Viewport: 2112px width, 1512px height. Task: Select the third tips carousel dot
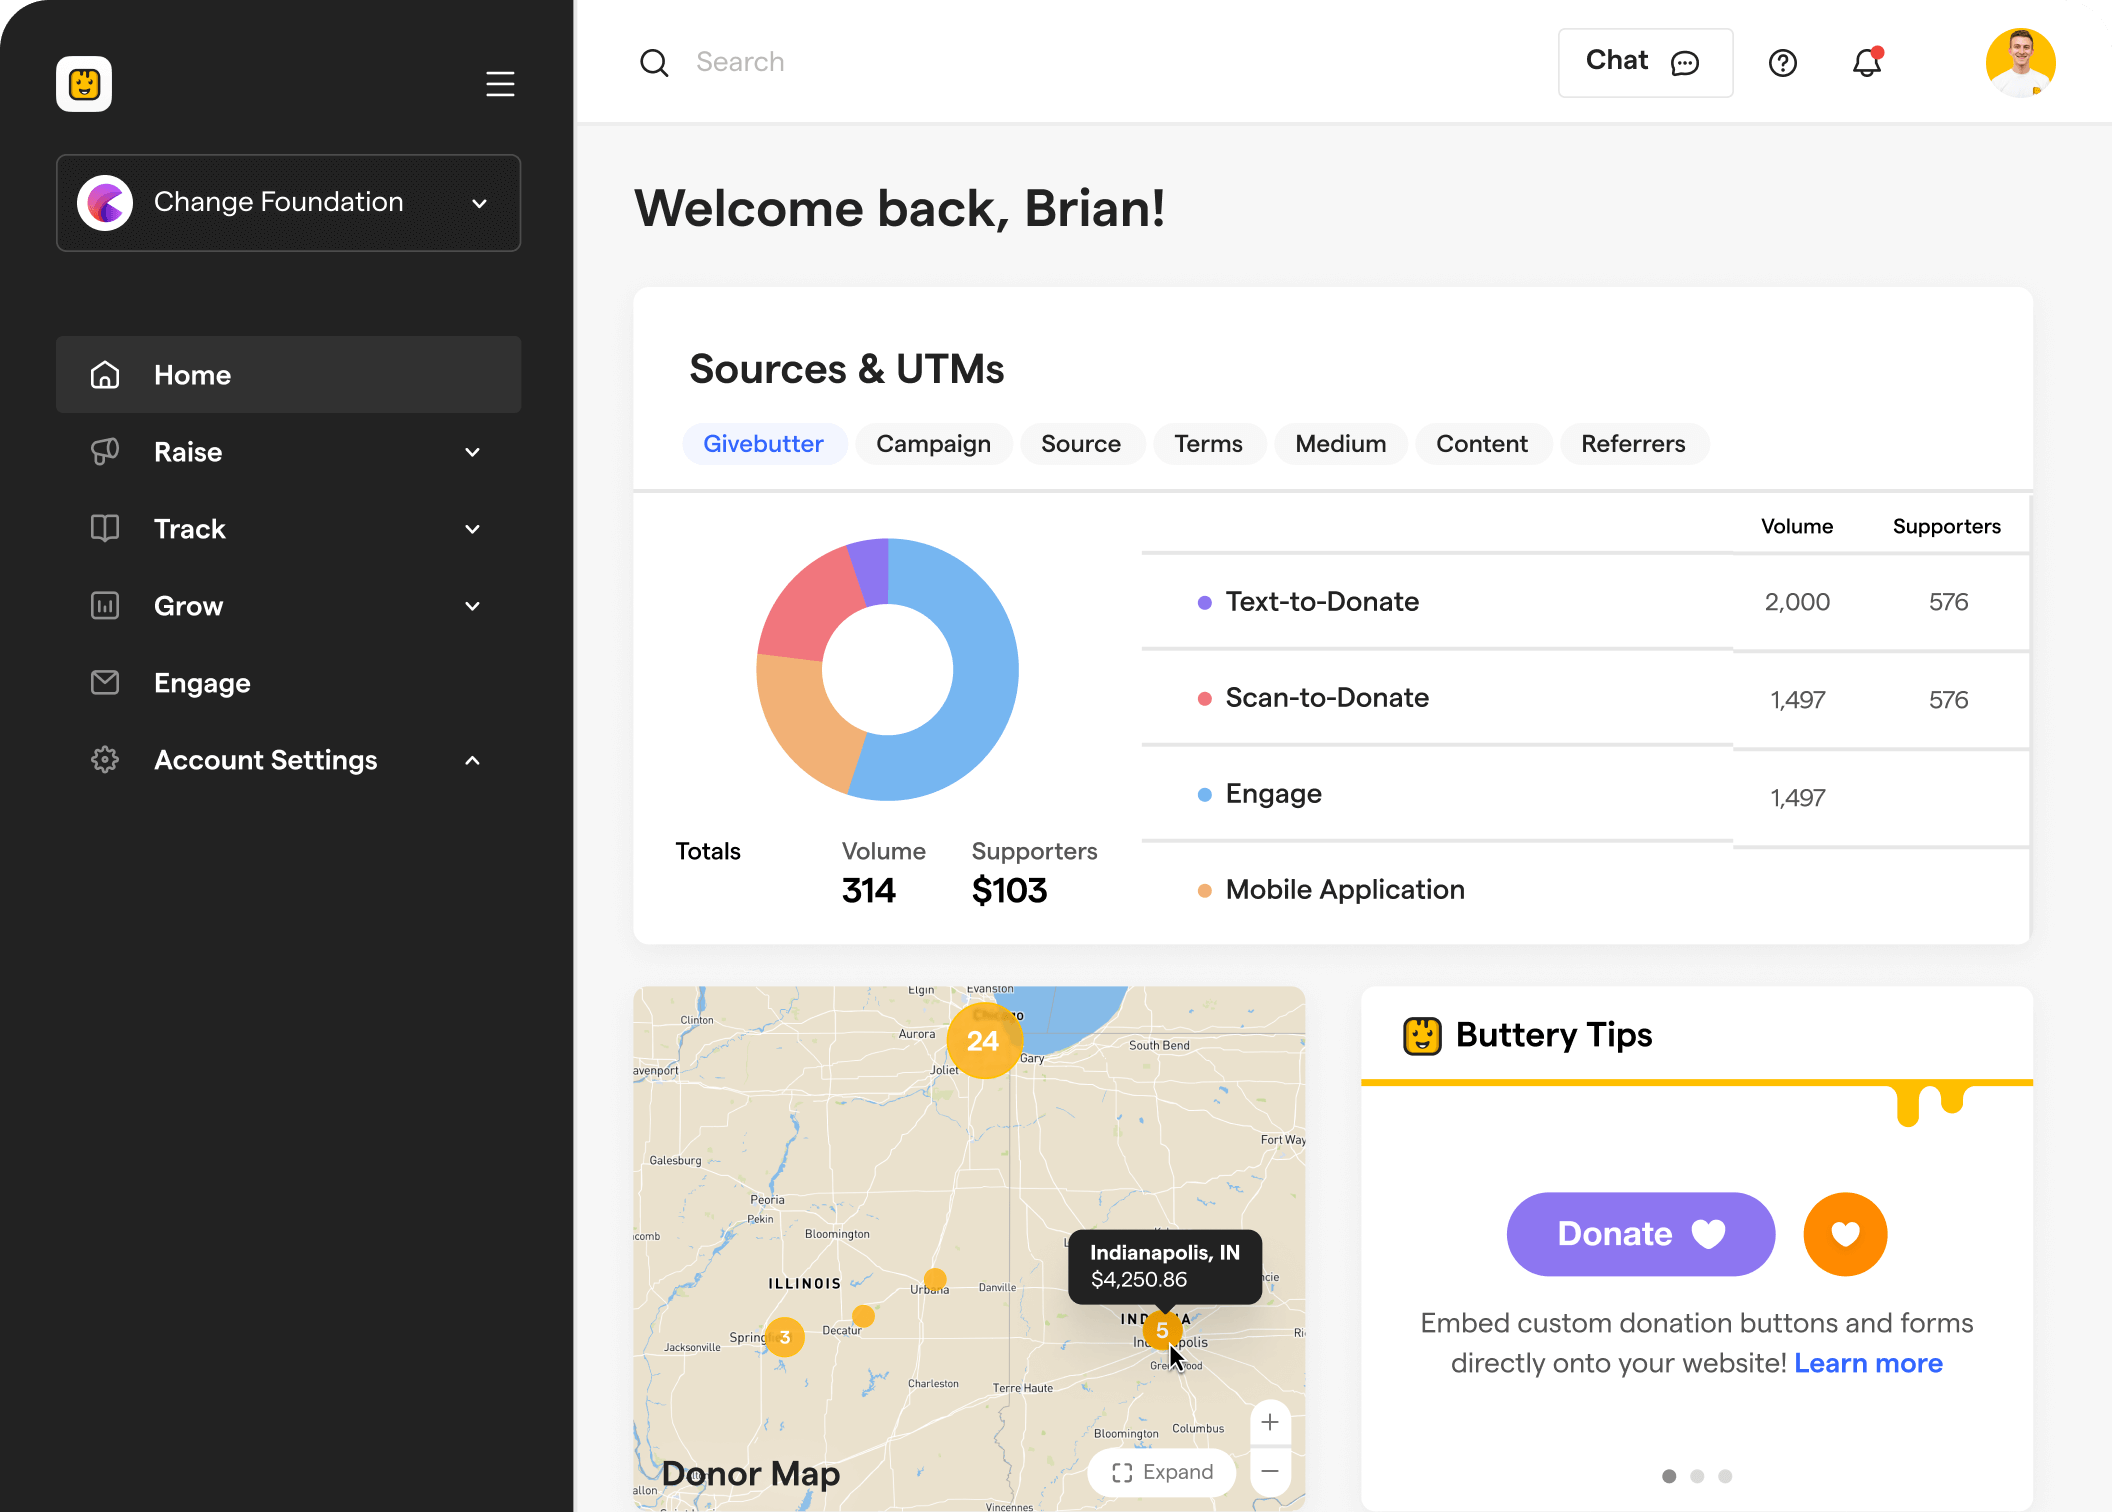1725,1476
